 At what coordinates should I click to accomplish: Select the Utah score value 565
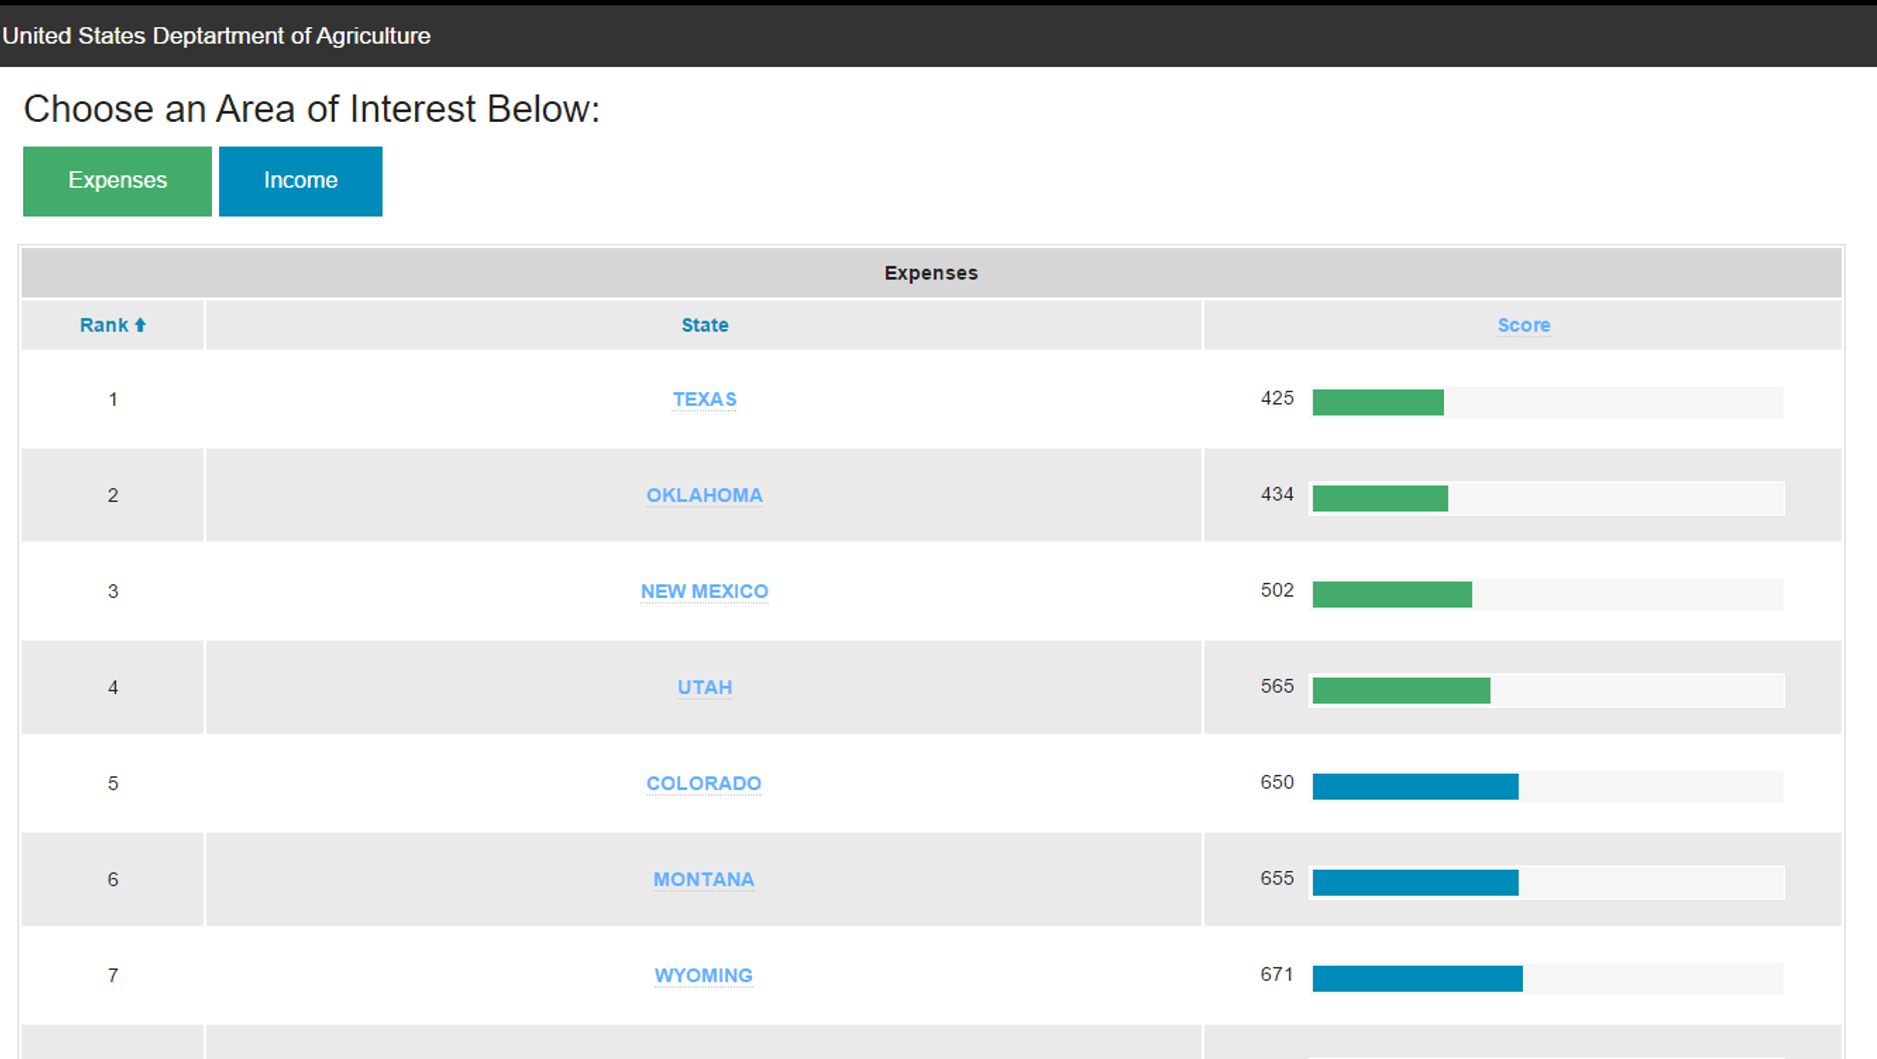click(1277, 686)
